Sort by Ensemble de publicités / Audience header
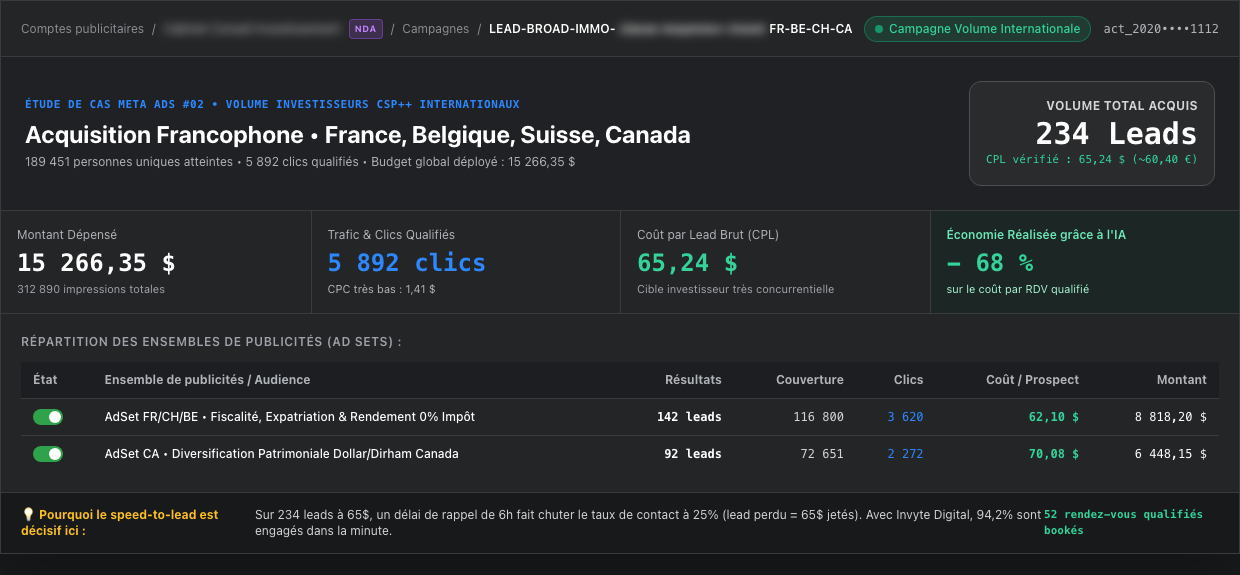 tap(207, 380)
